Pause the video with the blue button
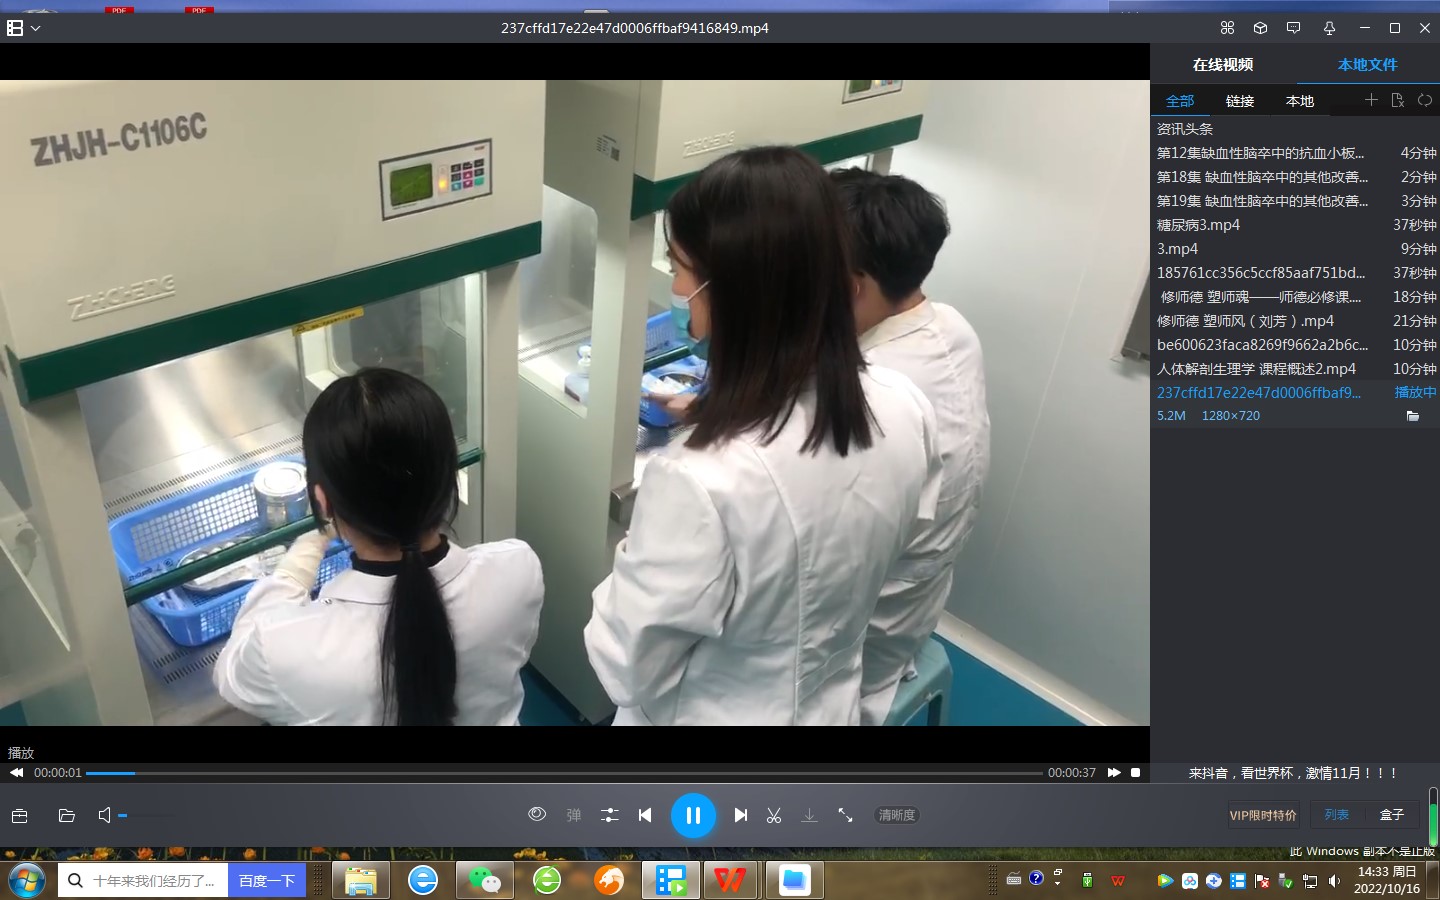Viewport: 1440px width, 900px height. [693, 815]
